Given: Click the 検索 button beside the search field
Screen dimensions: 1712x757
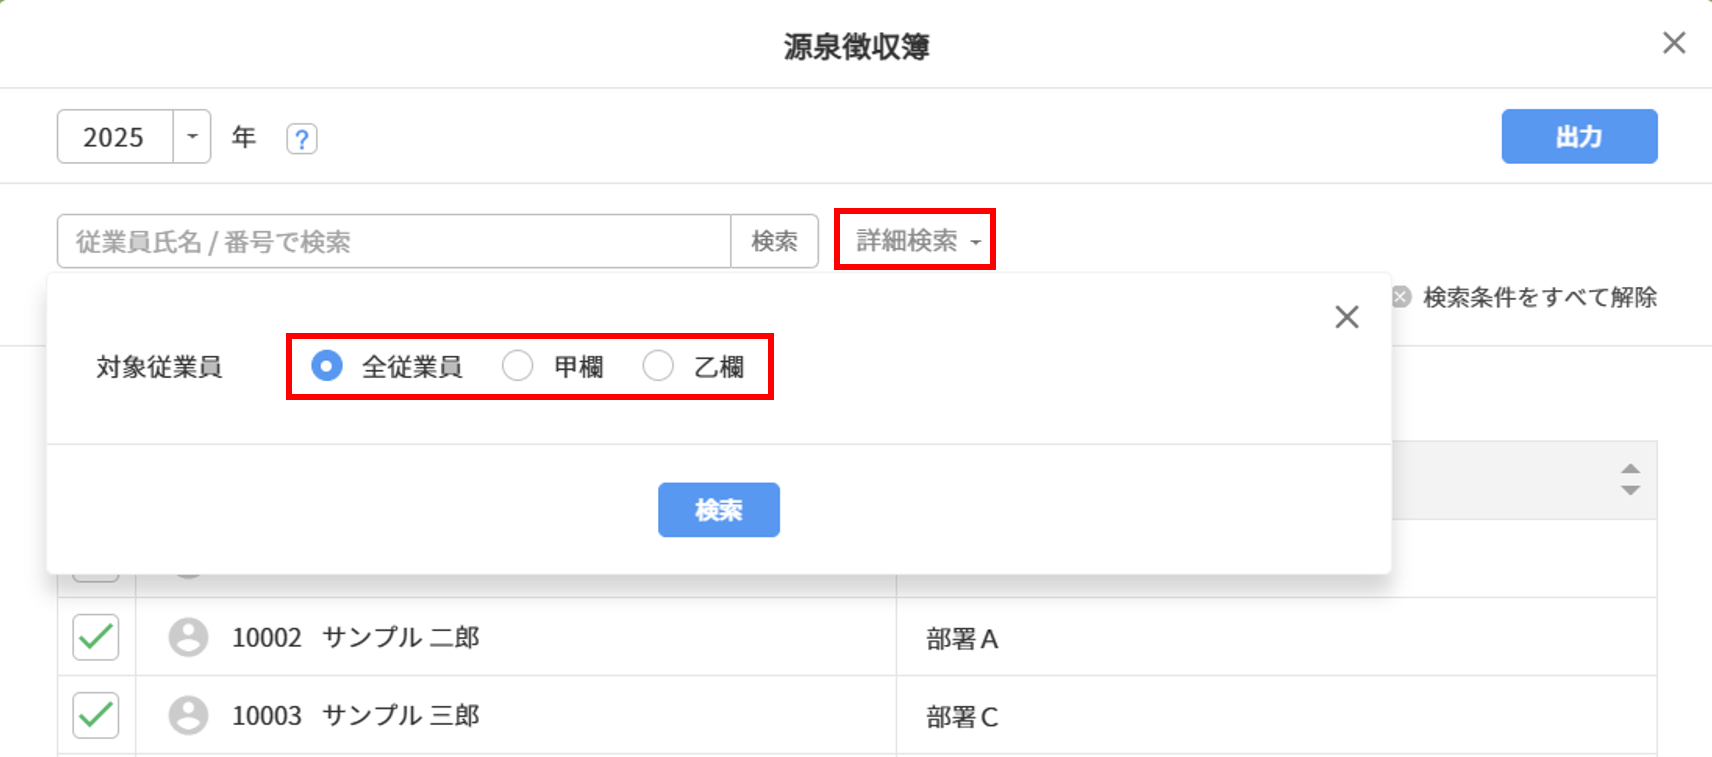Looking at the screenshot, I should [774, 241].
